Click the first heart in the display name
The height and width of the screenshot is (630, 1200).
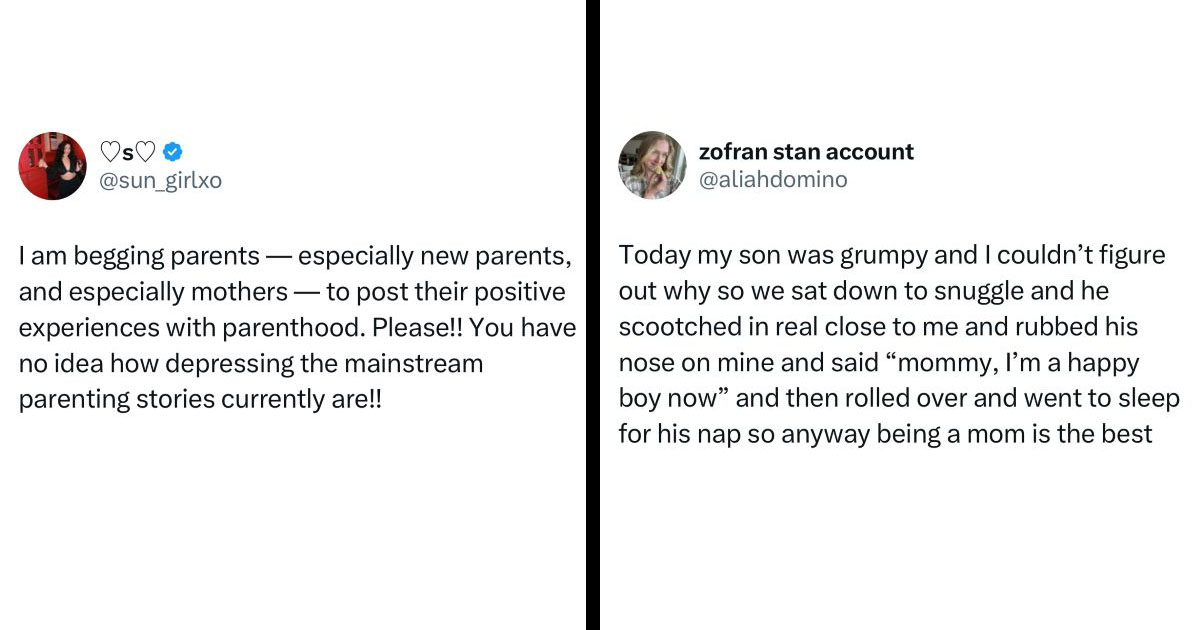[x=110, y=152]
